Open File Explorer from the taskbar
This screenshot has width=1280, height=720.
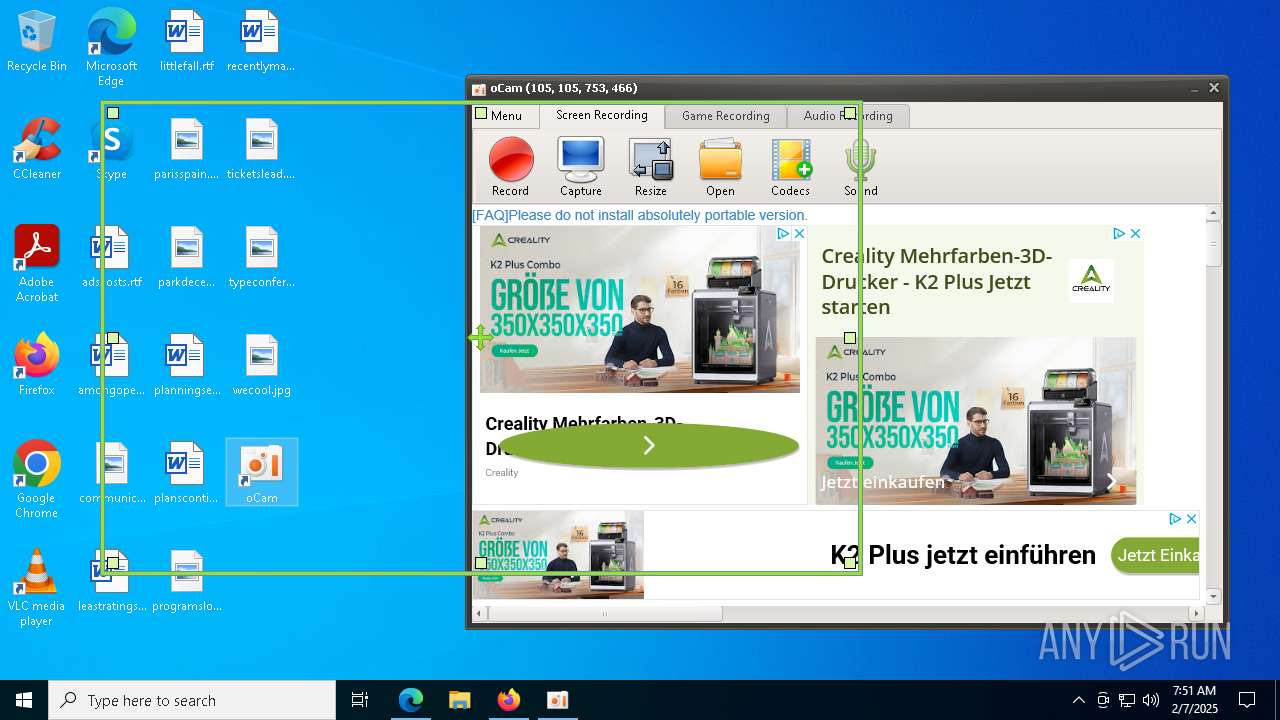(459, 700)
